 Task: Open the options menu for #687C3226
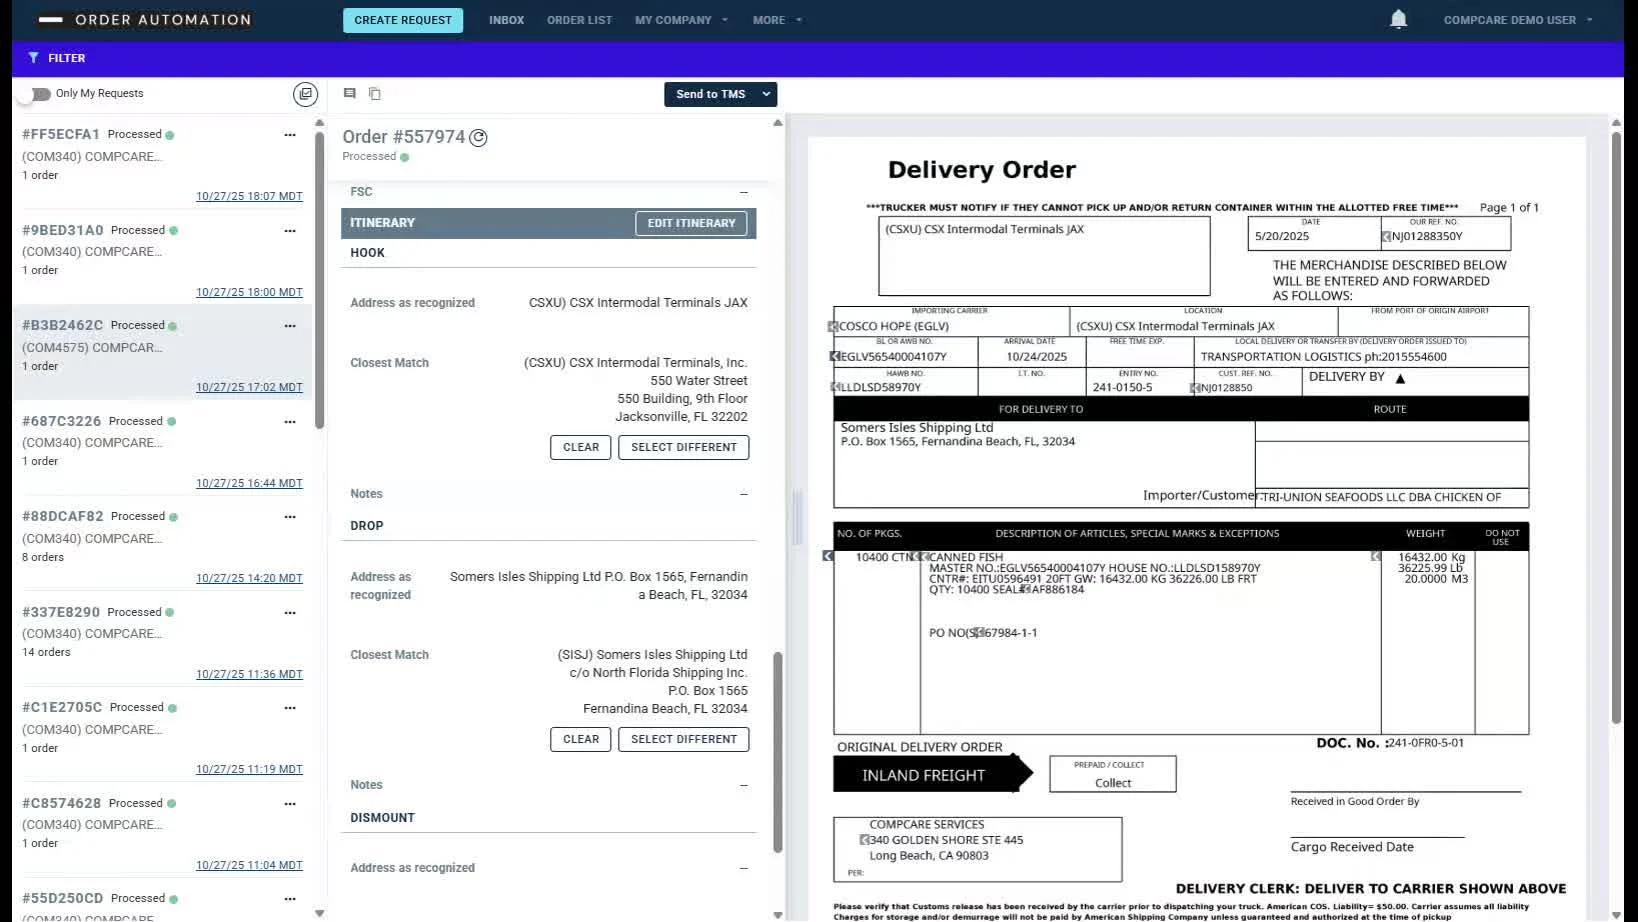click(290, 421)
